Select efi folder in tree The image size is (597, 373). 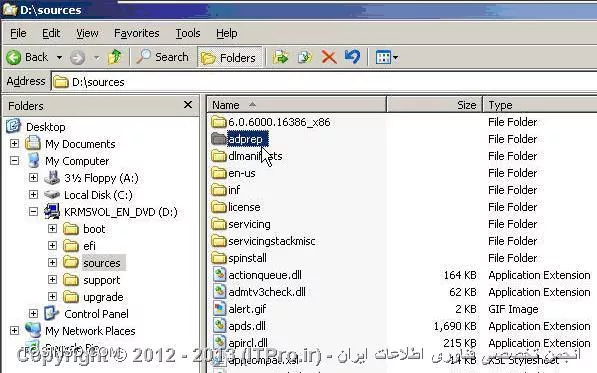click(x=89, y=246)
